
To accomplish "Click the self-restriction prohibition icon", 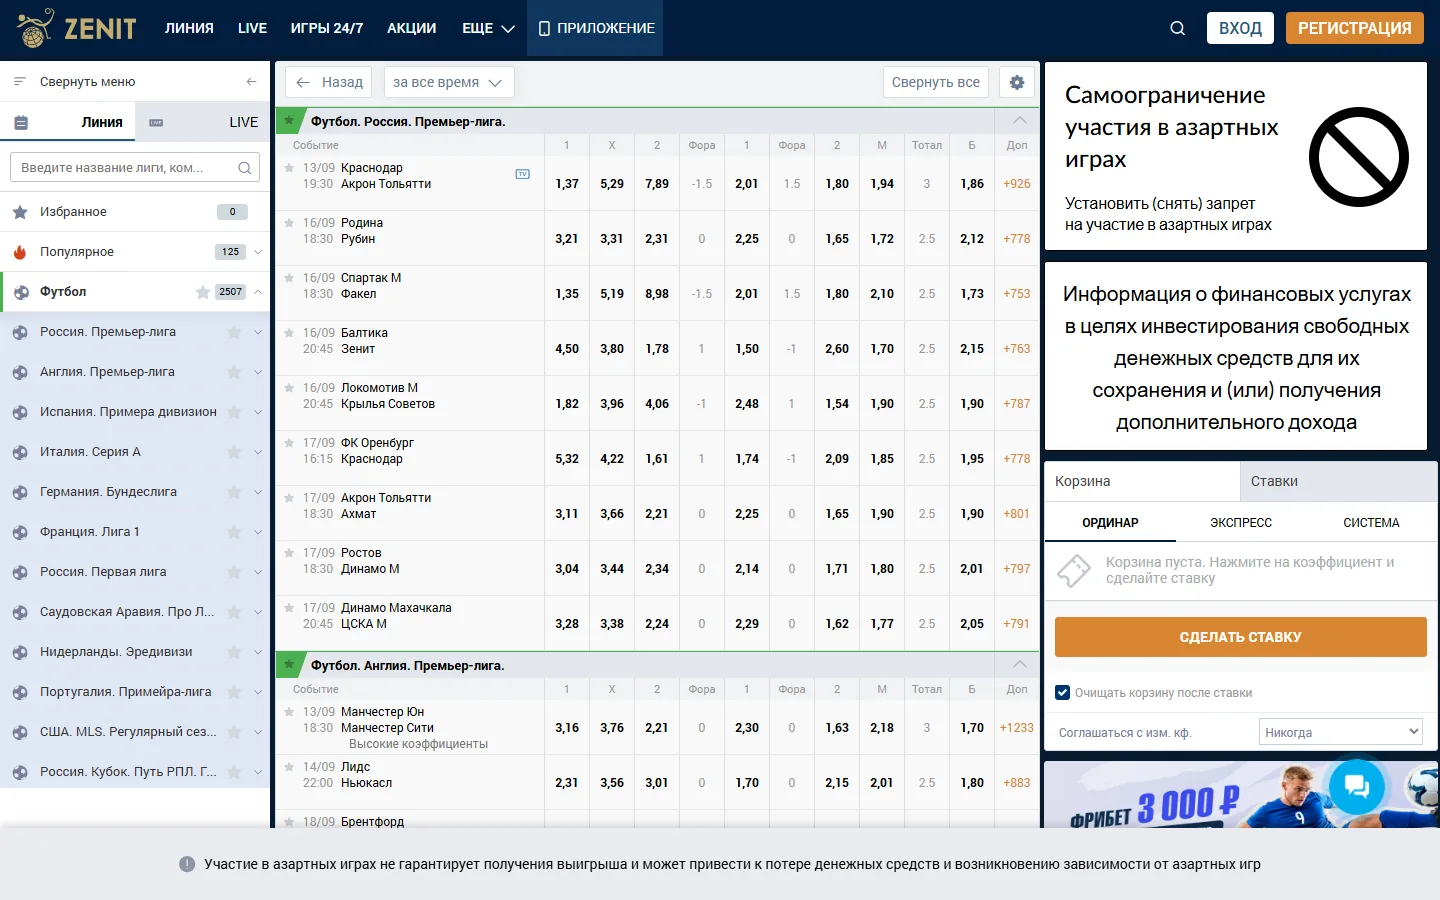I will coord(1359,157).
